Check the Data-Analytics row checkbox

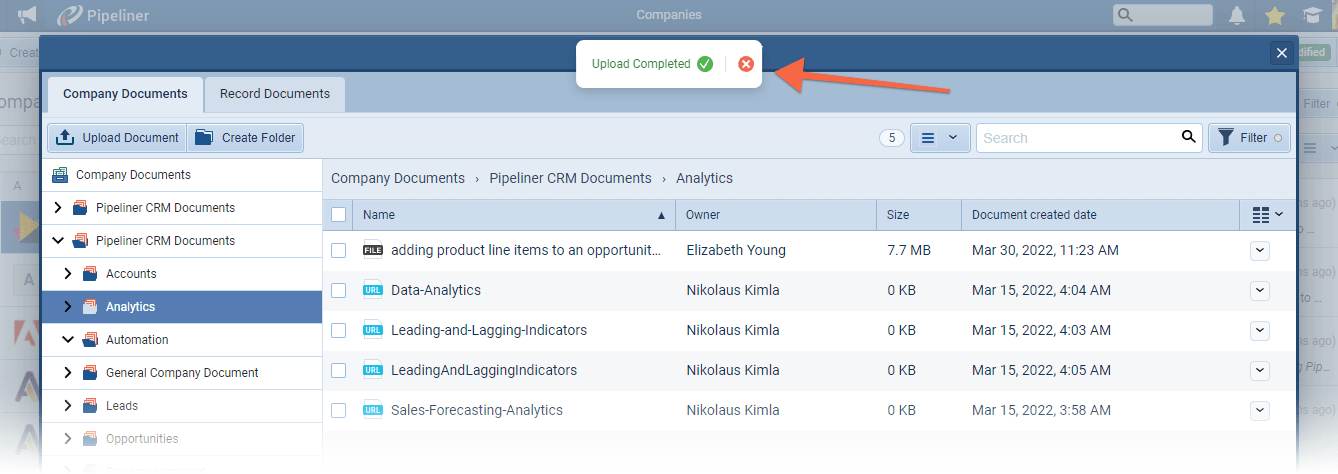pos(339,290)
